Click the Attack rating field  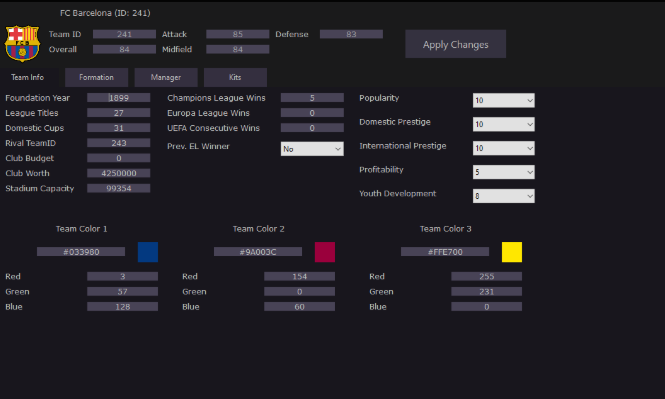click(x=238, y=34)
